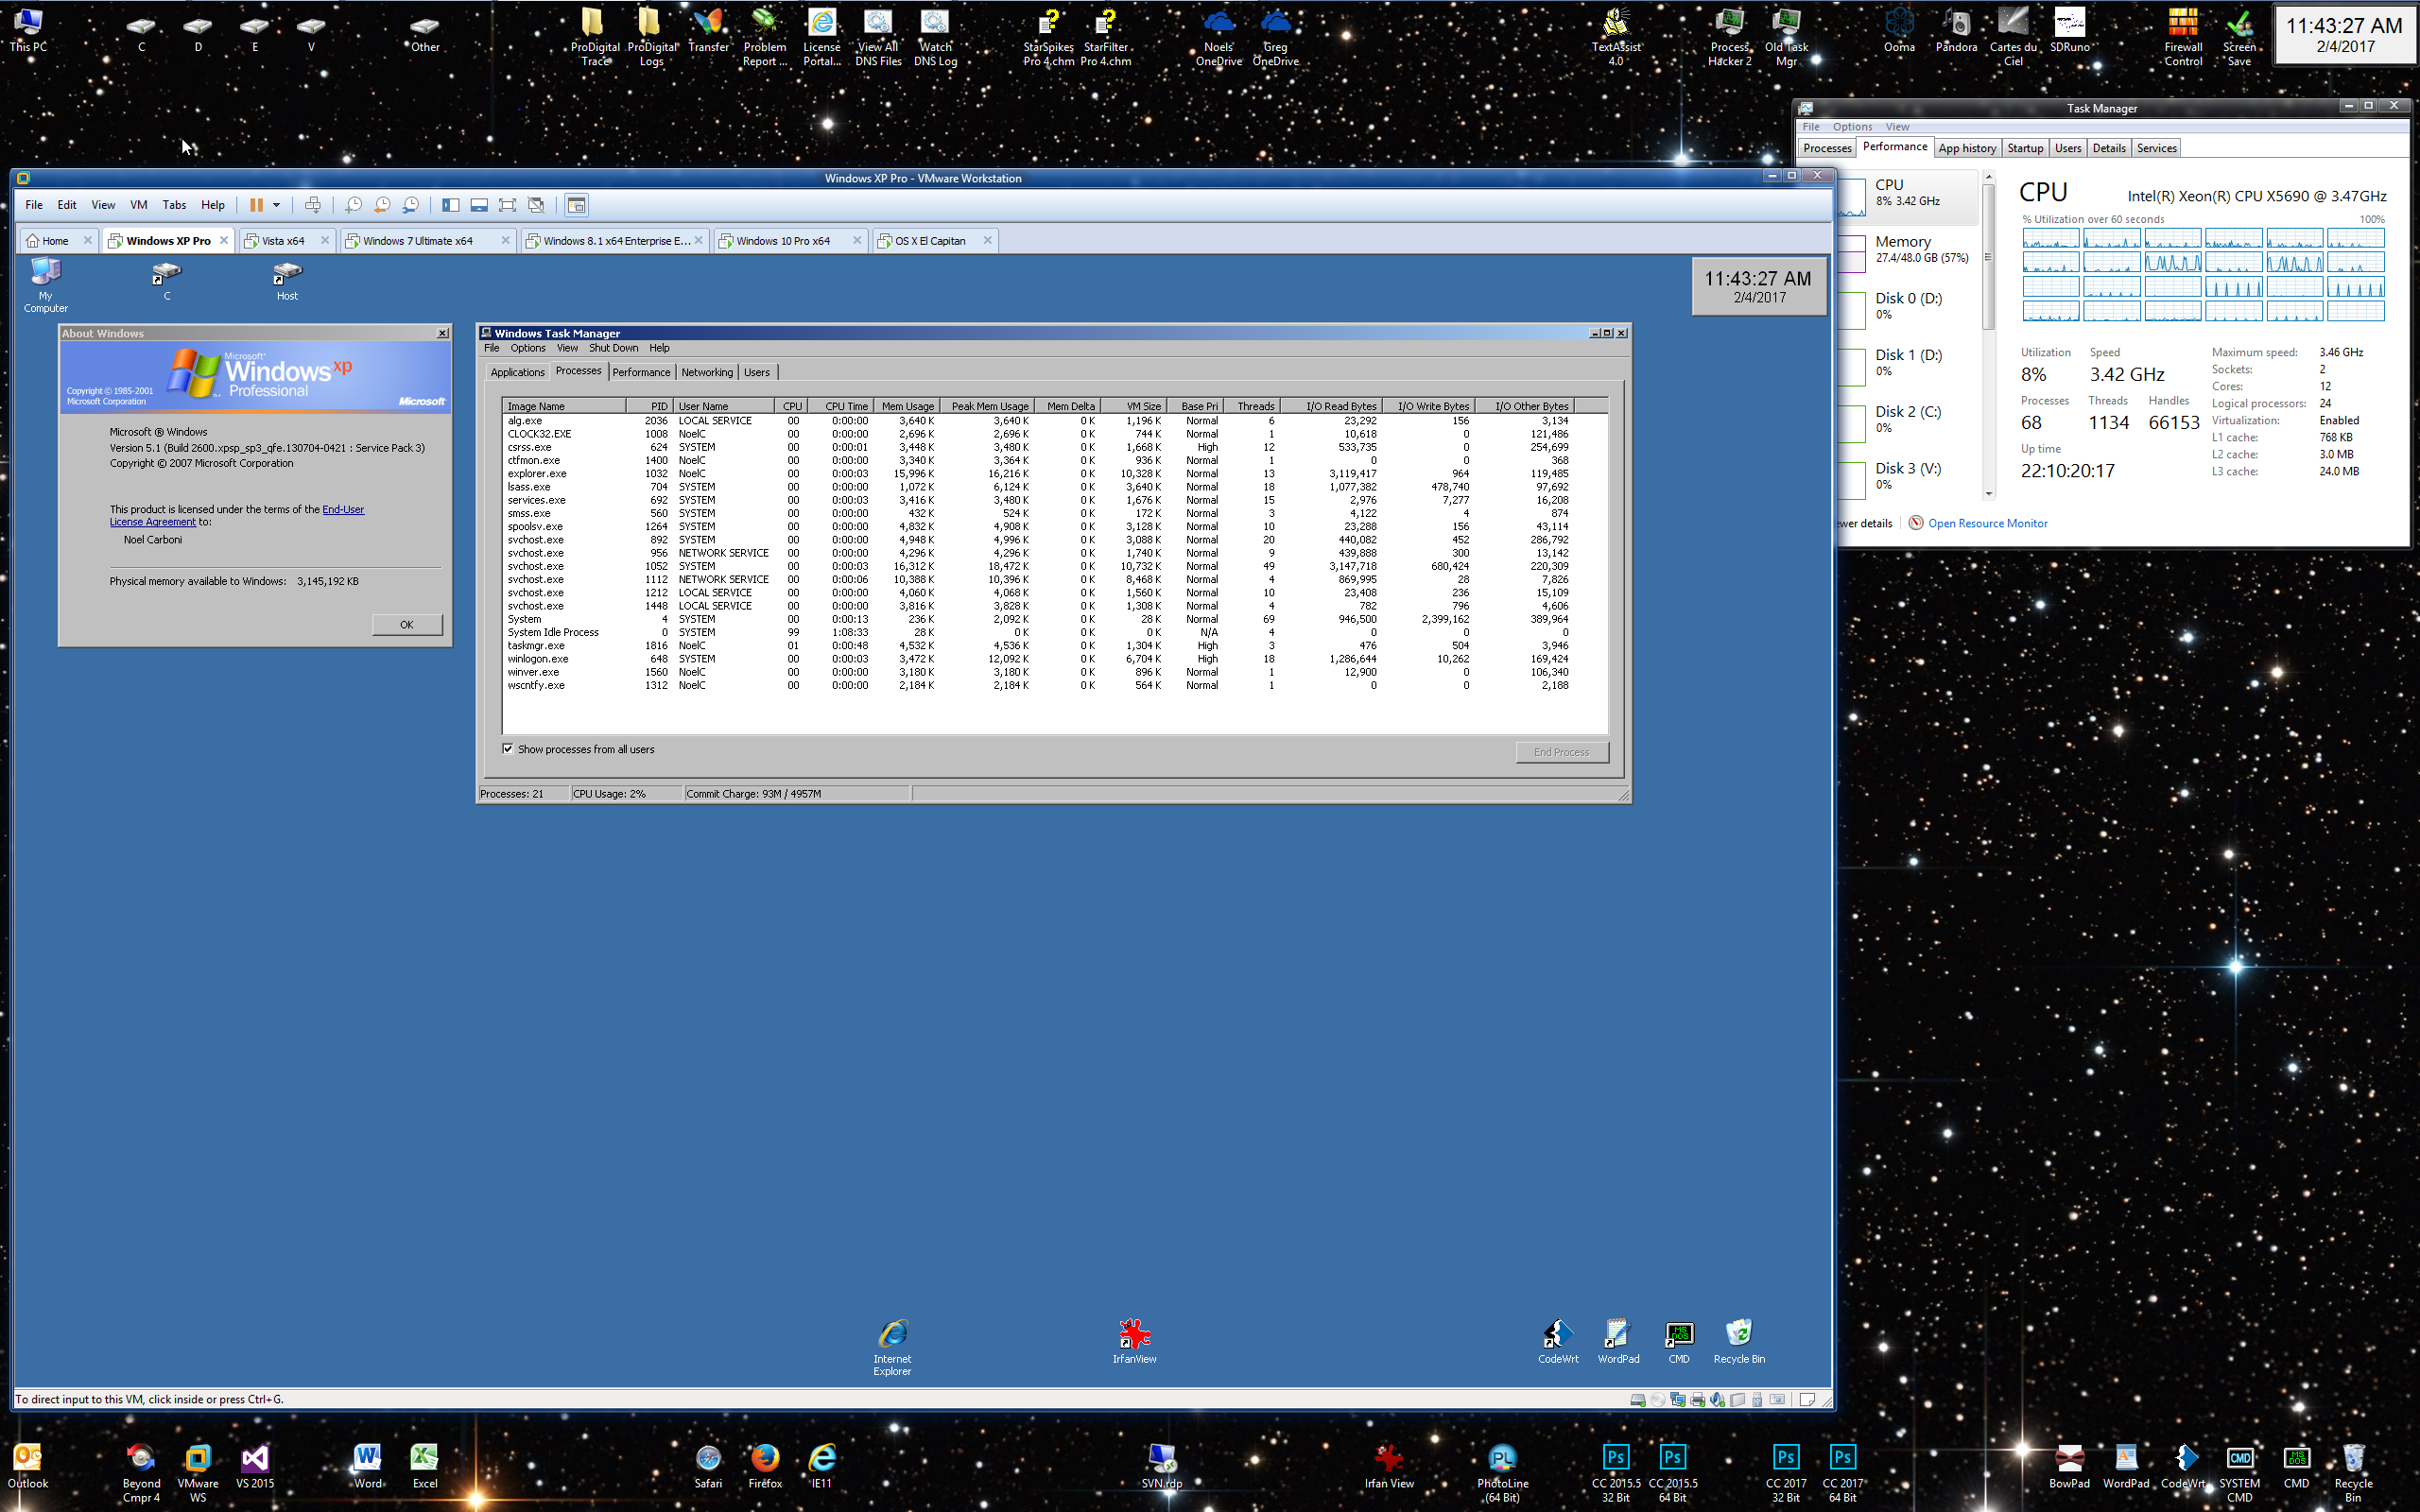Open the VM menu in VMware Workstation

[x=139, y=205]
